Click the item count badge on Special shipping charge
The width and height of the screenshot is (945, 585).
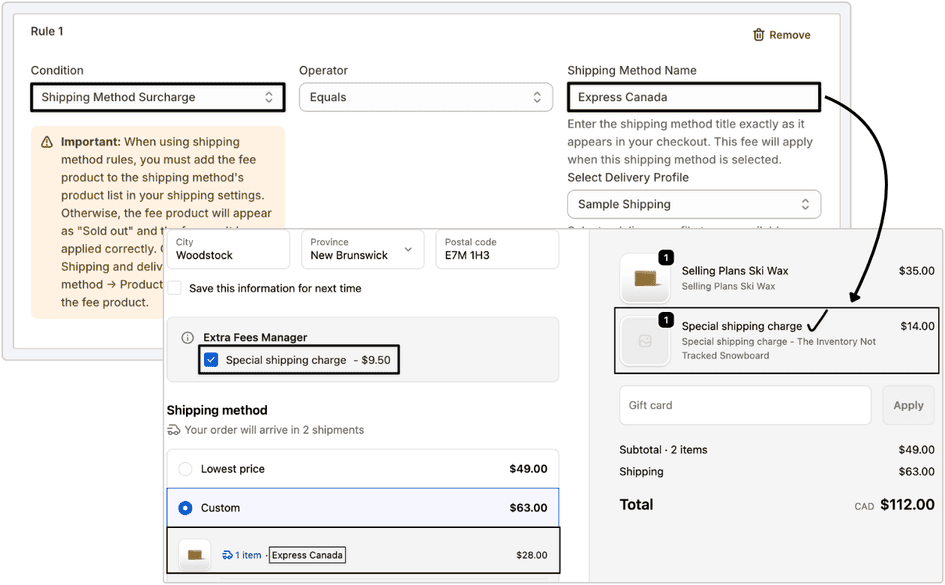click(665, 320)
